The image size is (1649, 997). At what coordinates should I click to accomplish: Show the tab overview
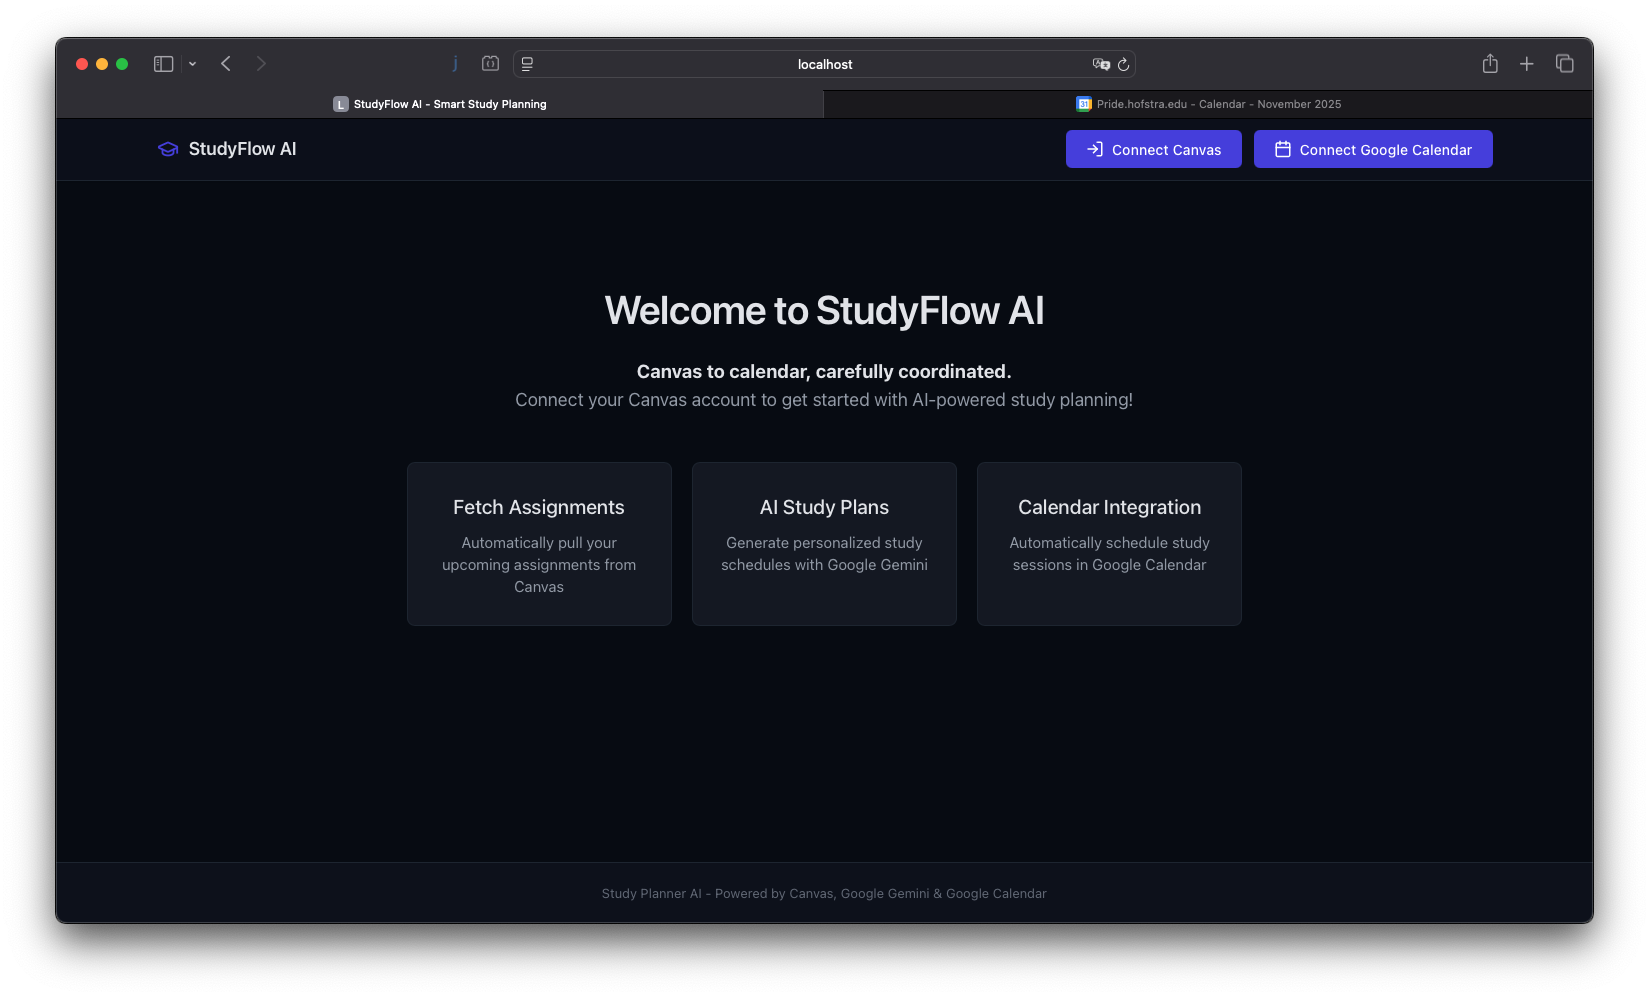(1565, 64)
